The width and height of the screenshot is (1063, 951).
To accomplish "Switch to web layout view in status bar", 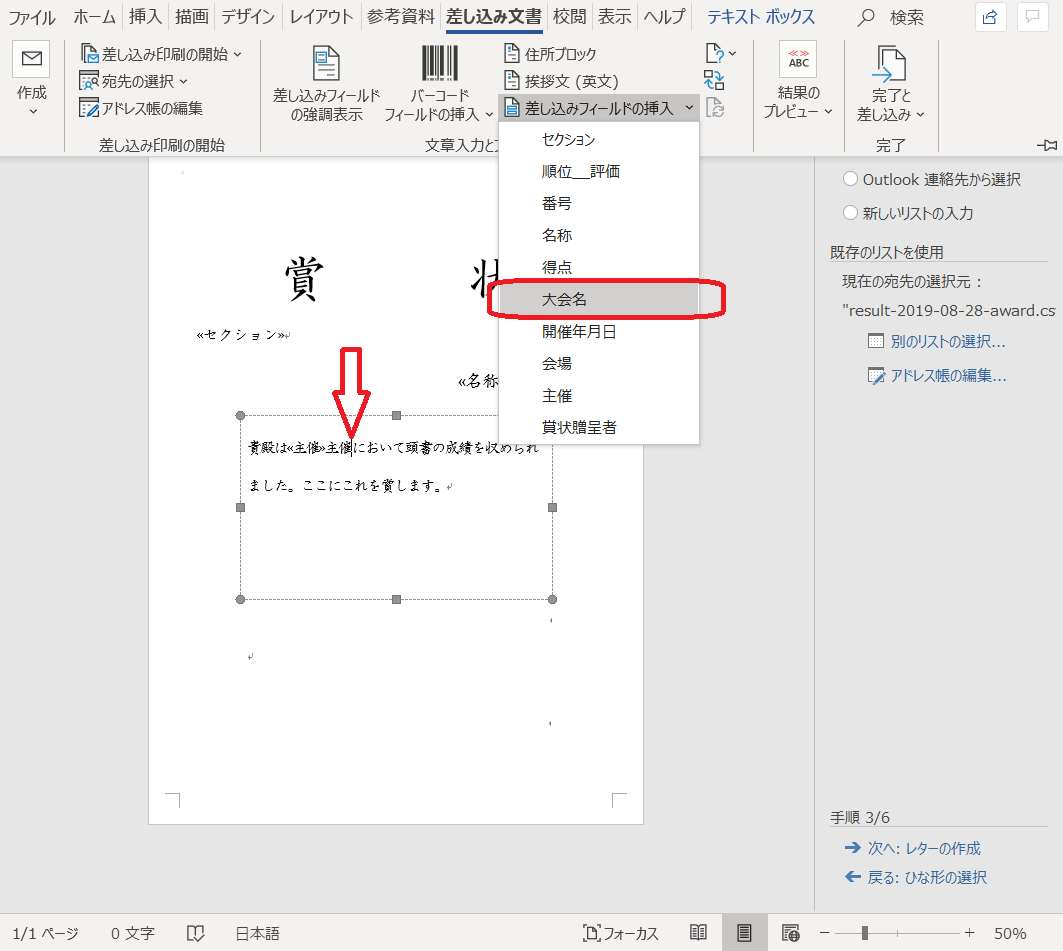I will (790, 933).
